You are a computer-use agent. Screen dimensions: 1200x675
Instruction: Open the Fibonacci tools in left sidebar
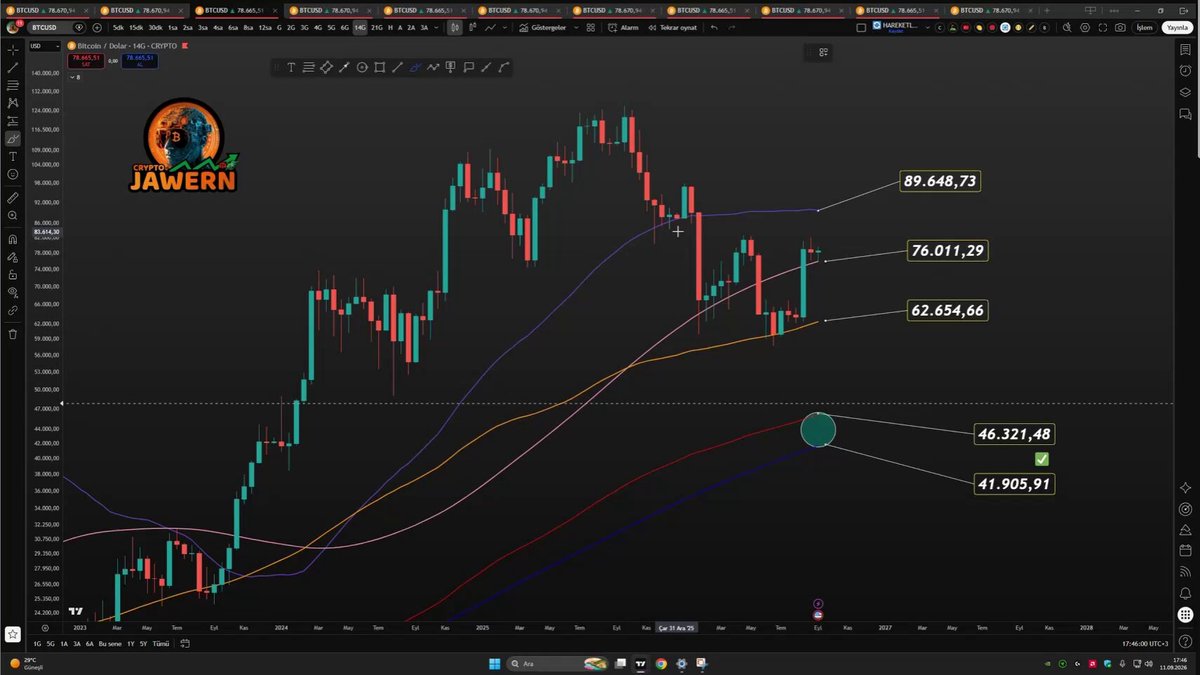click(13, 85)
